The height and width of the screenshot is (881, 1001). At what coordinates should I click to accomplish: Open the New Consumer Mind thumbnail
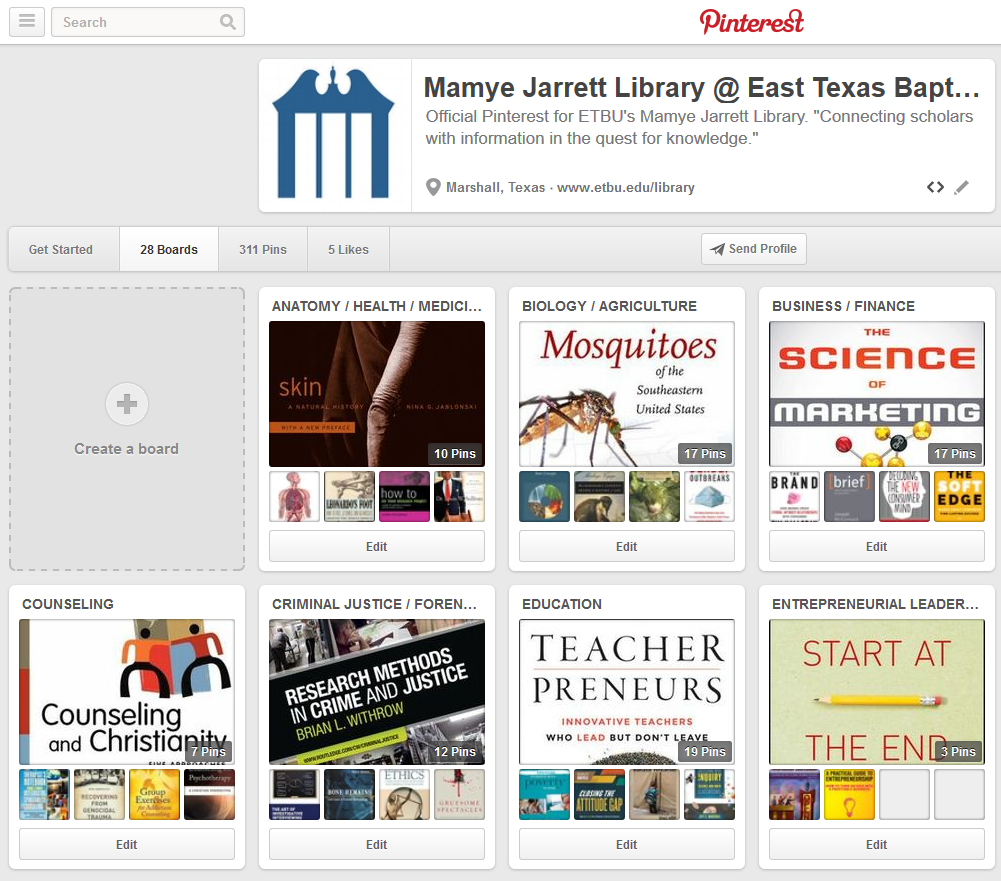(904, 497)
